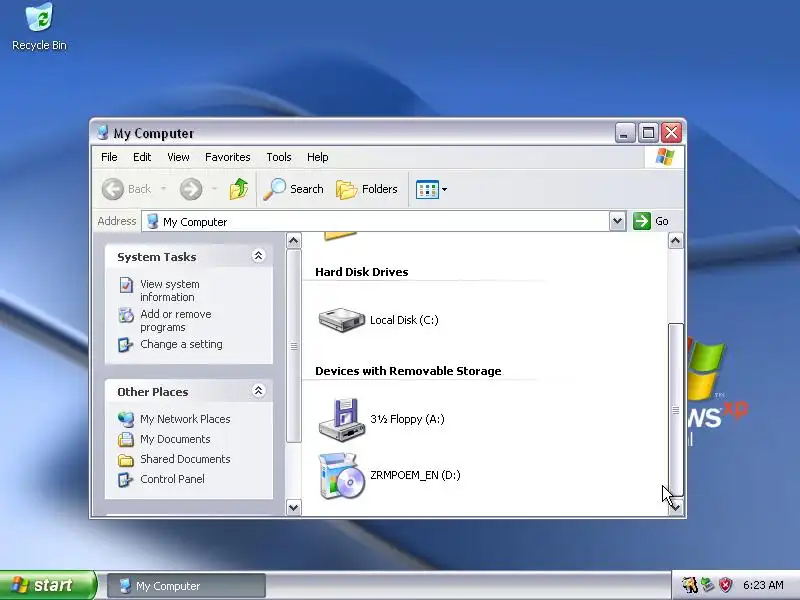Open the Forward history dropdown arrow

[214, 189]
